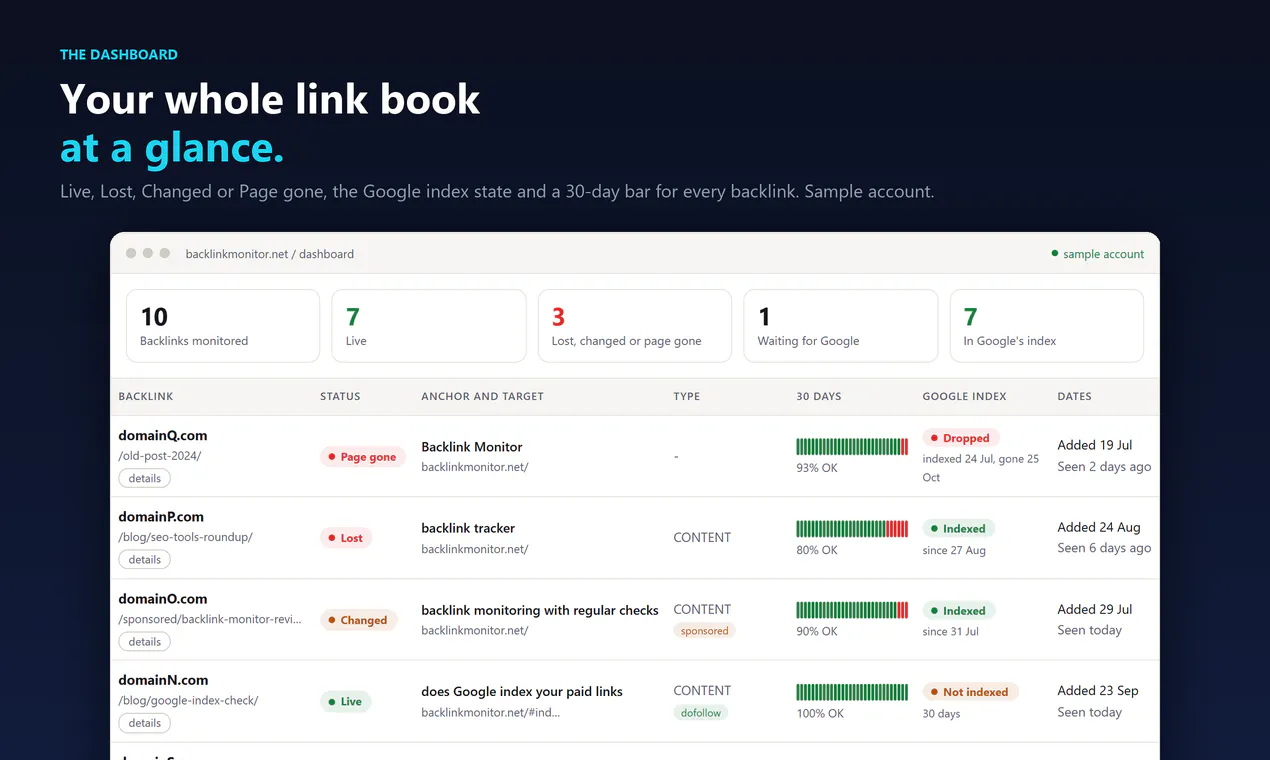Click the Indexed badge in domainO.com row

click(x=959, y=611)
